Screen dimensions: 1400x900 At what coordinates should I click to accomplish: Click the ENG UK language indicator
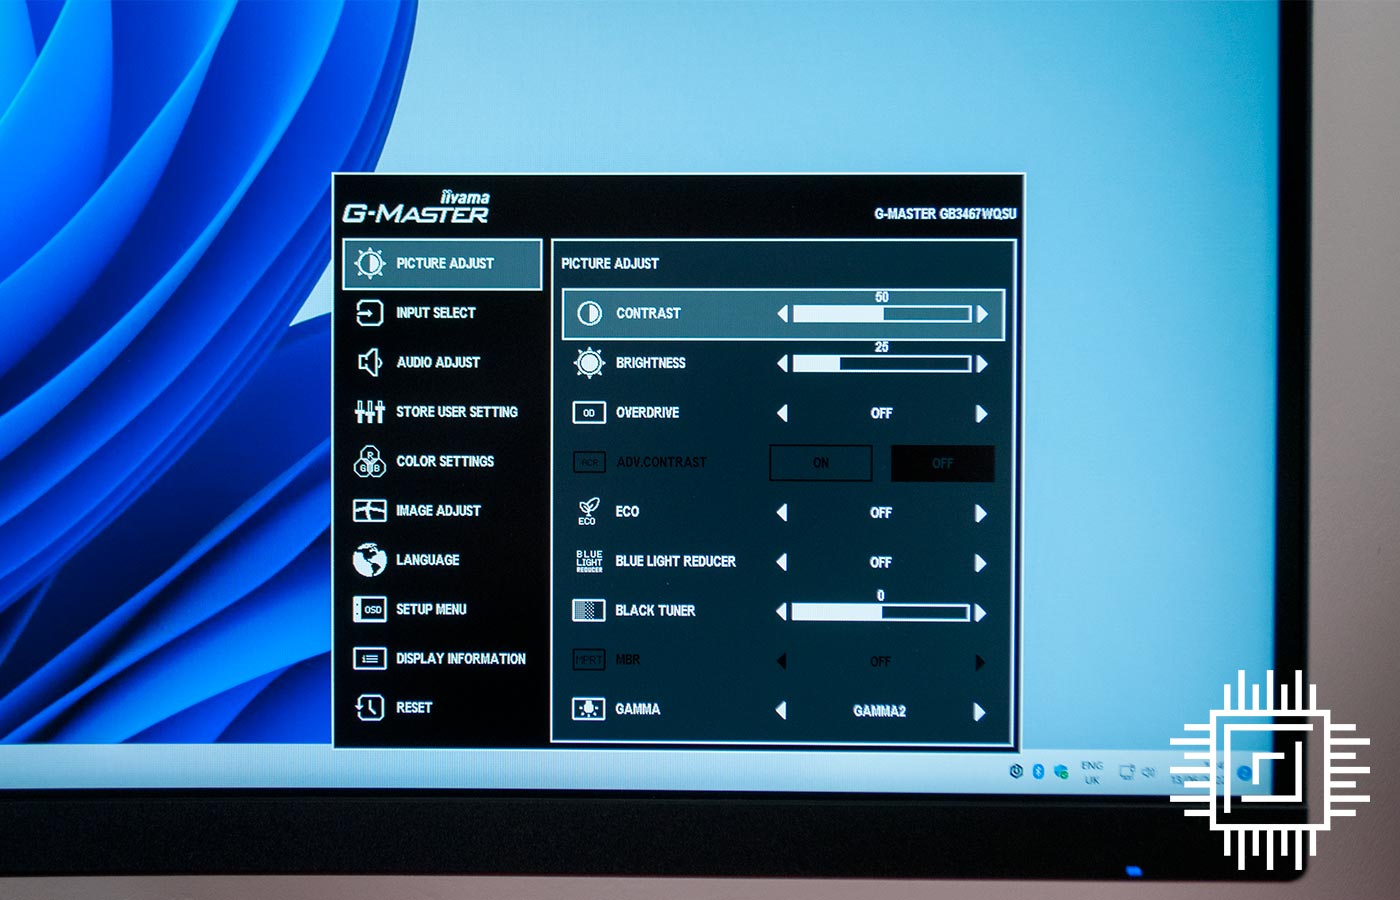tap(1091, 772)
